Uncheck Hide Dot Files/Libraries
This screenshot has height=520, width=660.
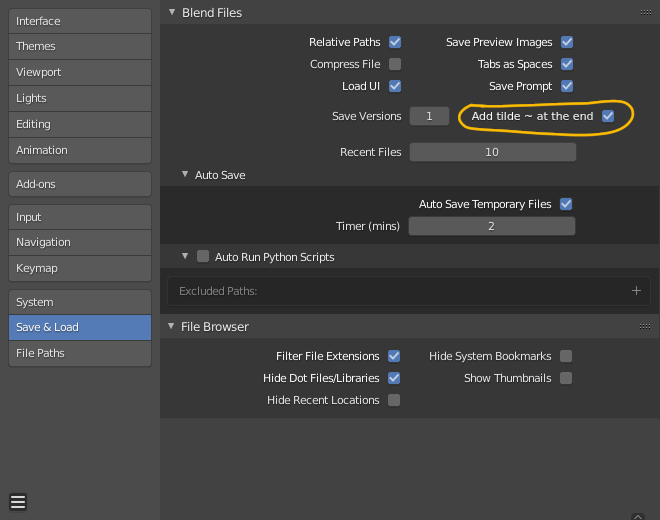[x=394, y=378]
